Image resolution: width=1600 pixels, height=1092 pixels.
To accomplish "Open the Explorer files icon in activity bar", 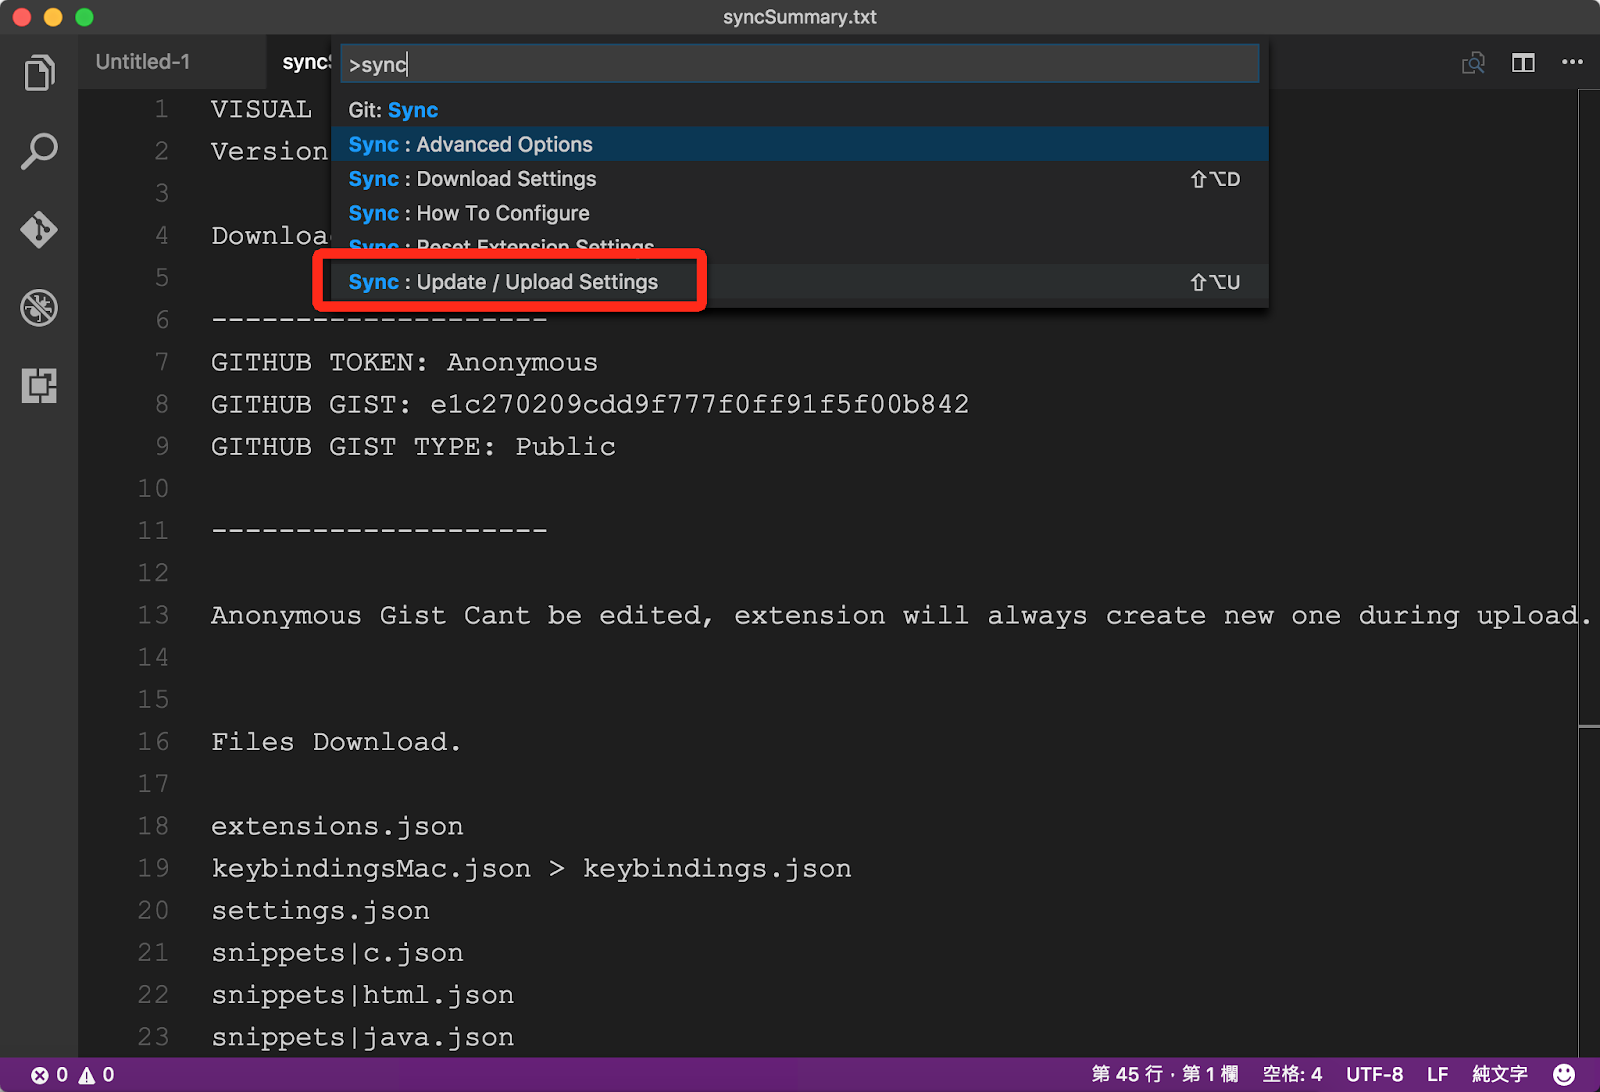I will (39, 73).
